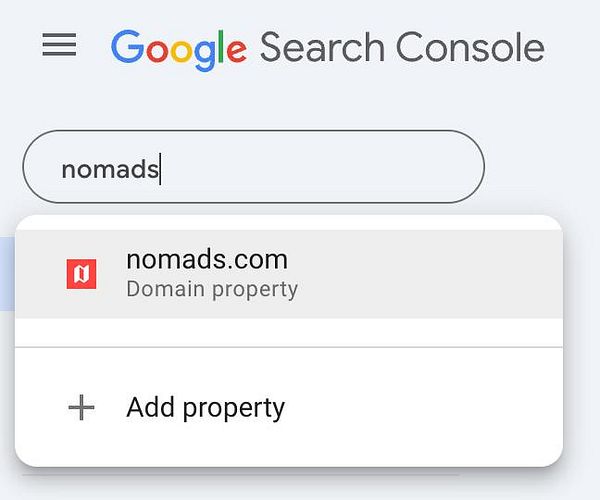
Task: Click the red nomads.com favicon
Action: click(x=81, y=274)
